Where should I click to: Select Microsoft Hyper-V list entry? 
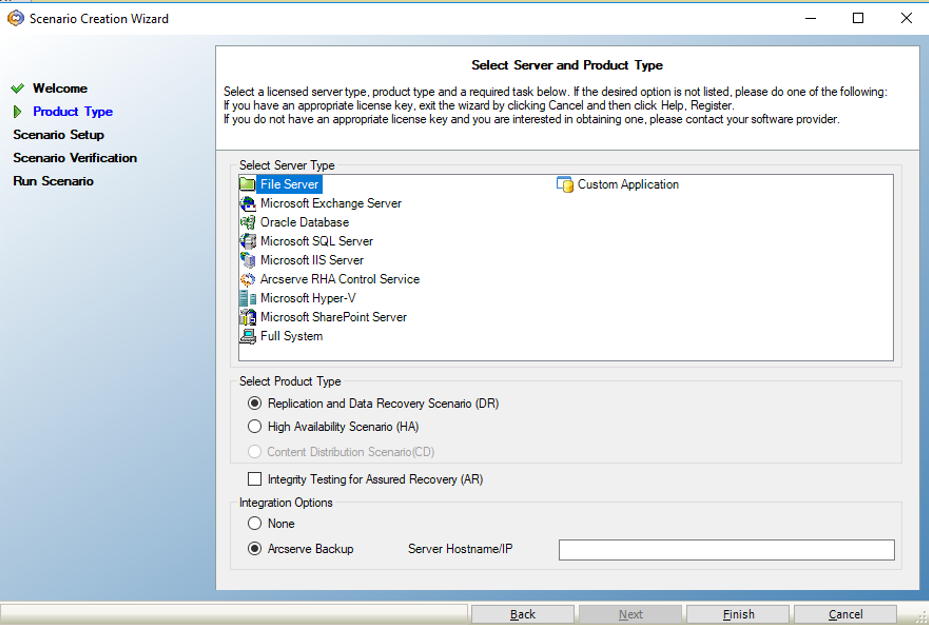pyautogui.click(x=307, y=298)
